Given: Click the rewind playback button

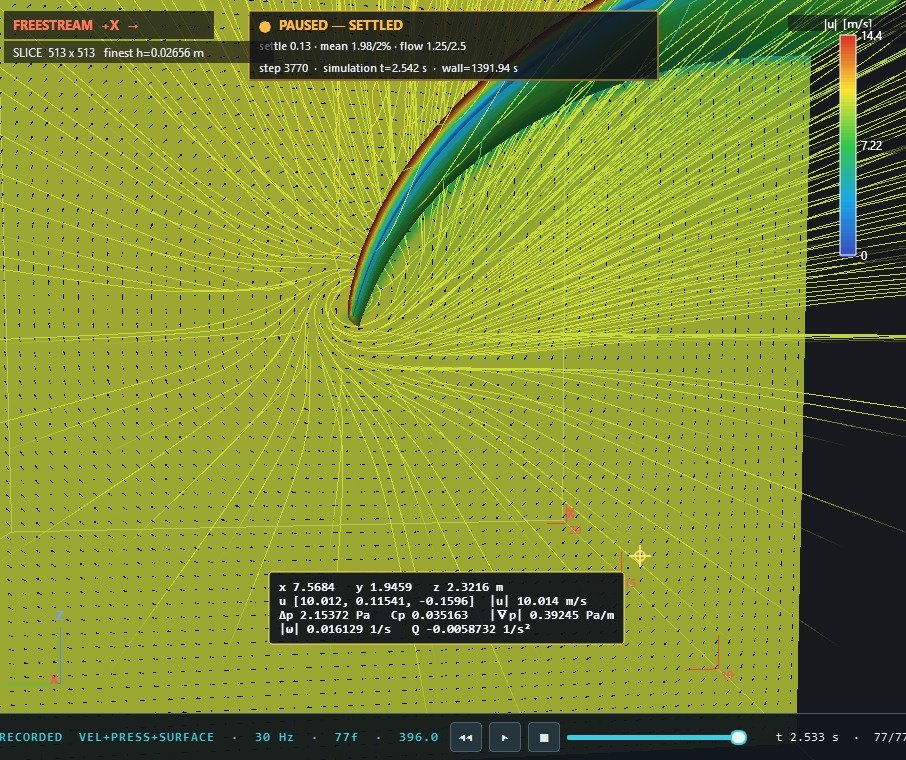Looking at the screenshot, I should point(465,737).
